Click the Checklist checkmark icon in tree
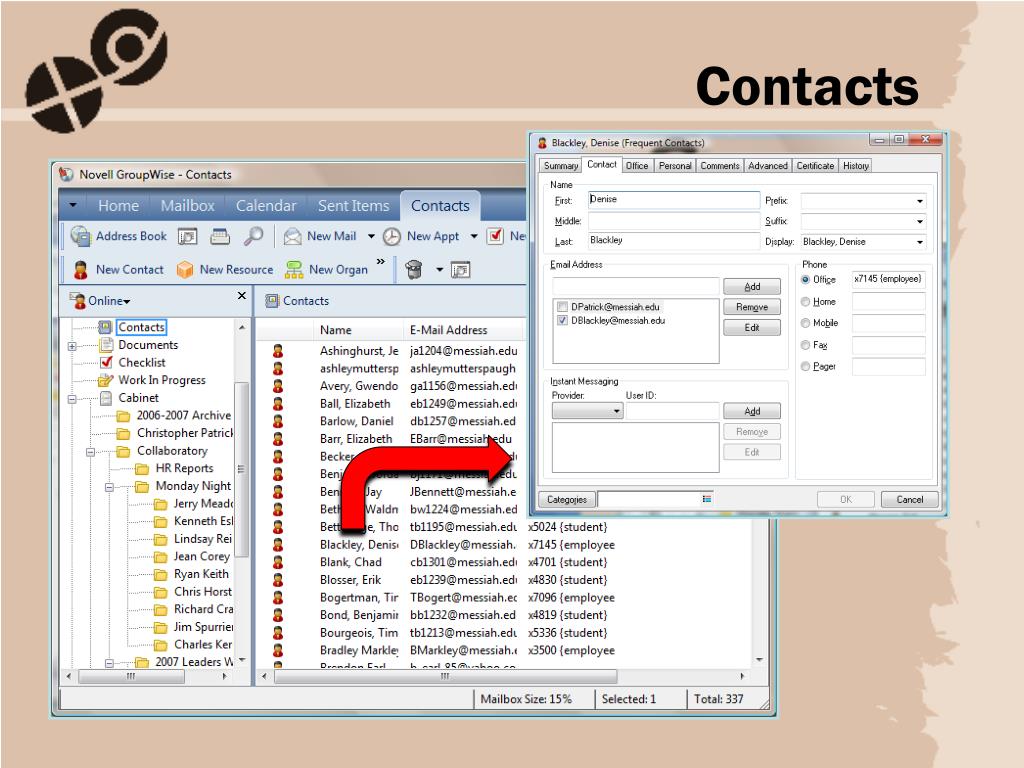This screenshot has width=1024, height=768. [106, 362]
